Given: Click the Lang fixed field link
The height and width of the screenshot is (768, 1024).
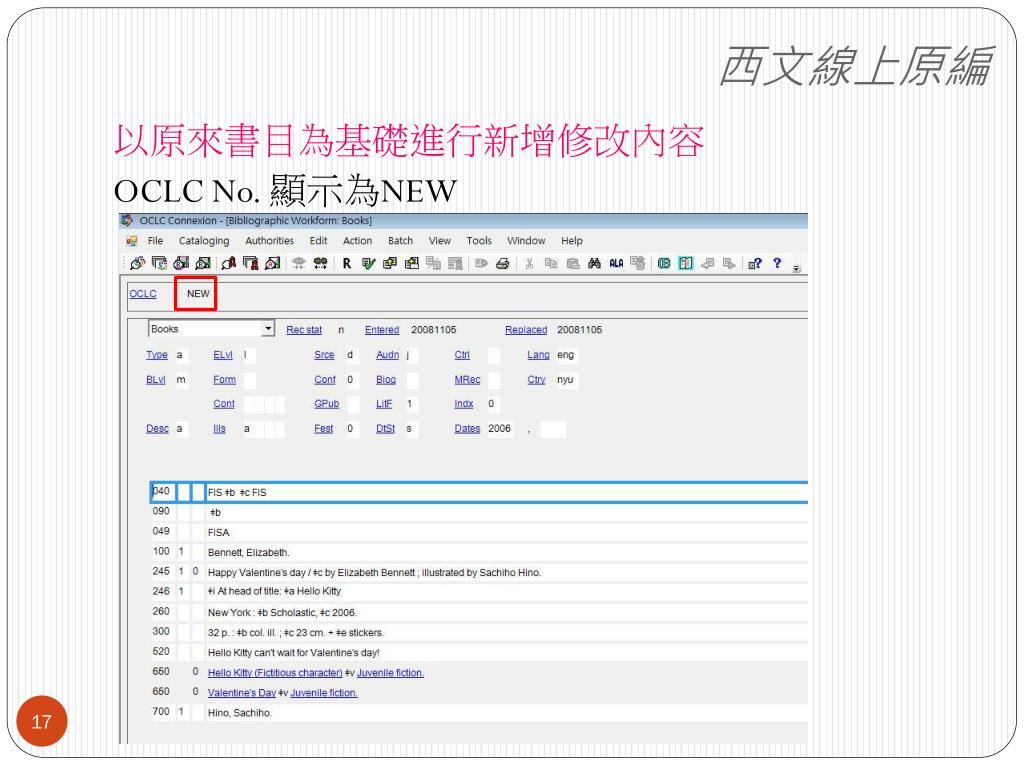Looking at the screenshot, I should (x=538, y=355).
